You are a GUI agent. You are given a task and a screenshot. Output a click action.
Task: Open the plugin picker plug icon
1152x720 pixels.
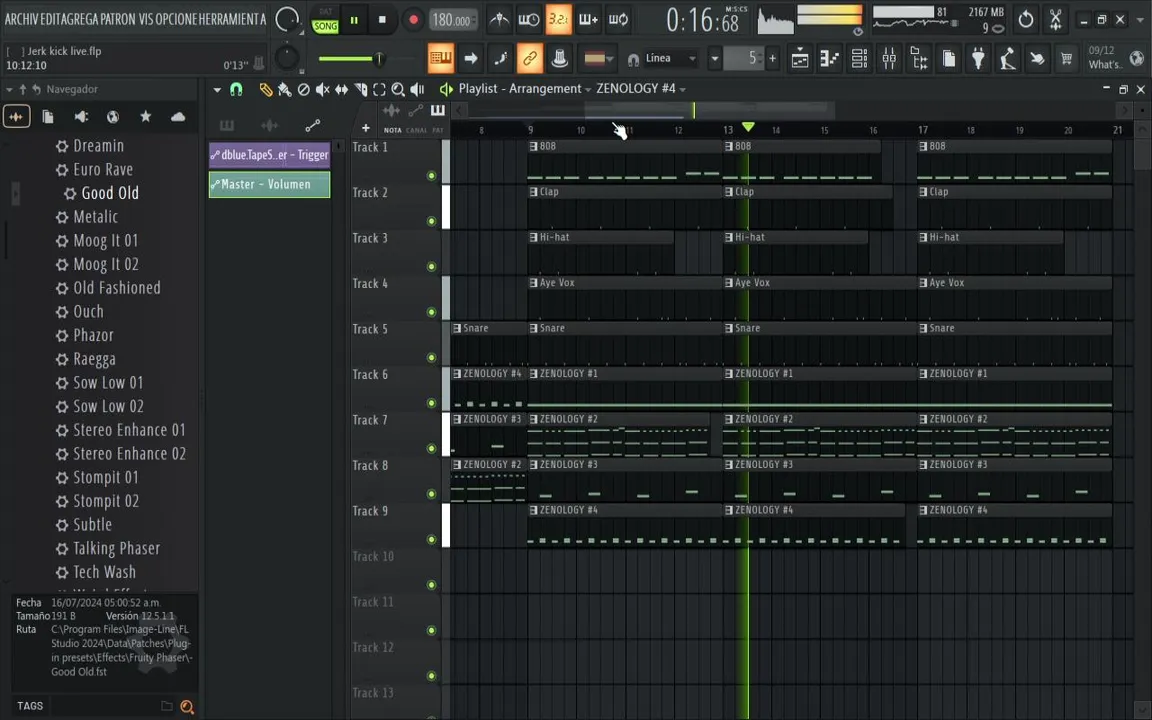click(978, 58)
